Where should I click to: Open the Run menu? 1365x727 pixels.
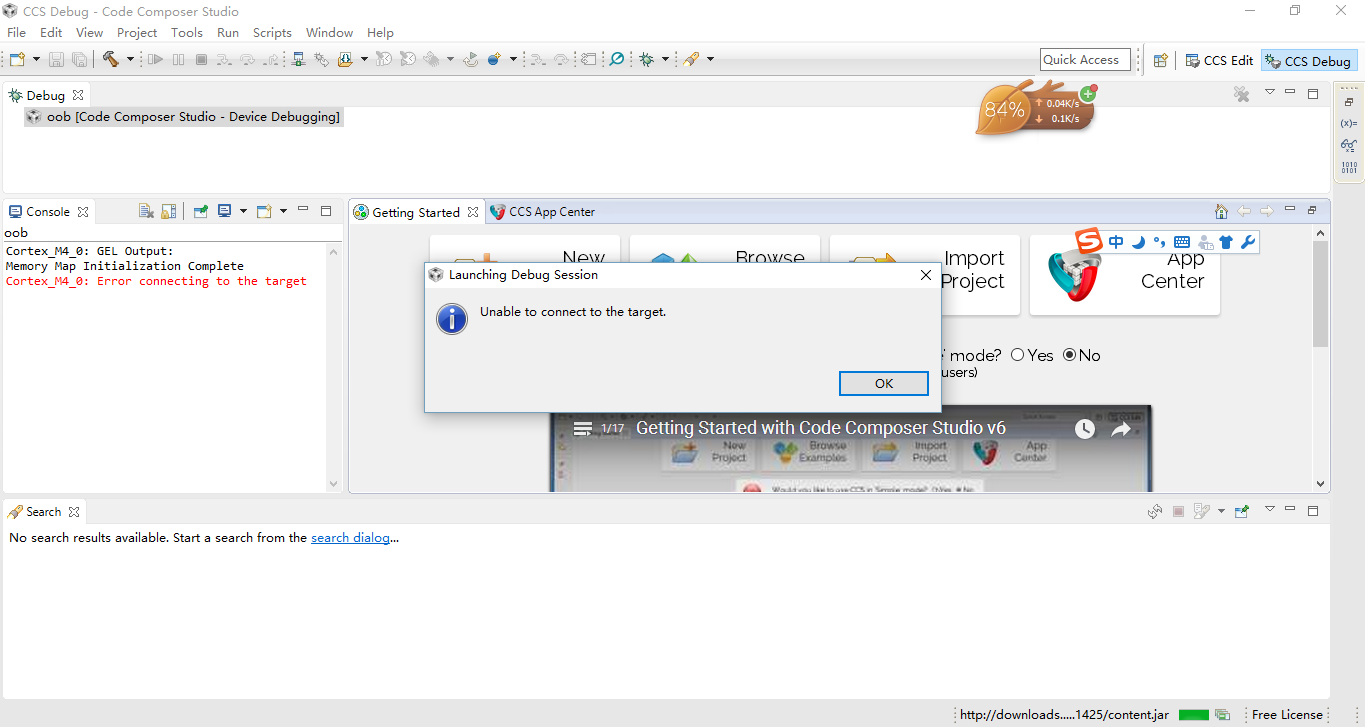[228, 32]
